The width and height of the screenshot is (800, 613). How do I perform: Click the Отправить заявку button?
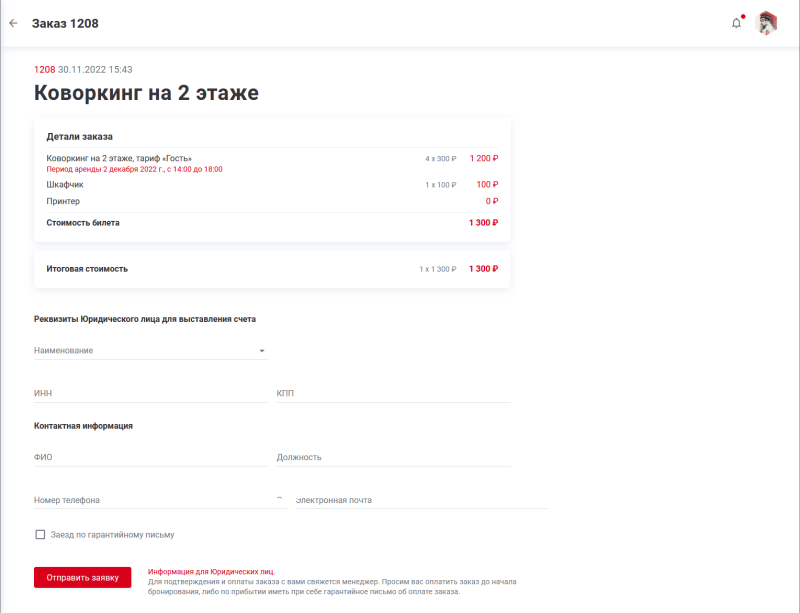[82, 577]
